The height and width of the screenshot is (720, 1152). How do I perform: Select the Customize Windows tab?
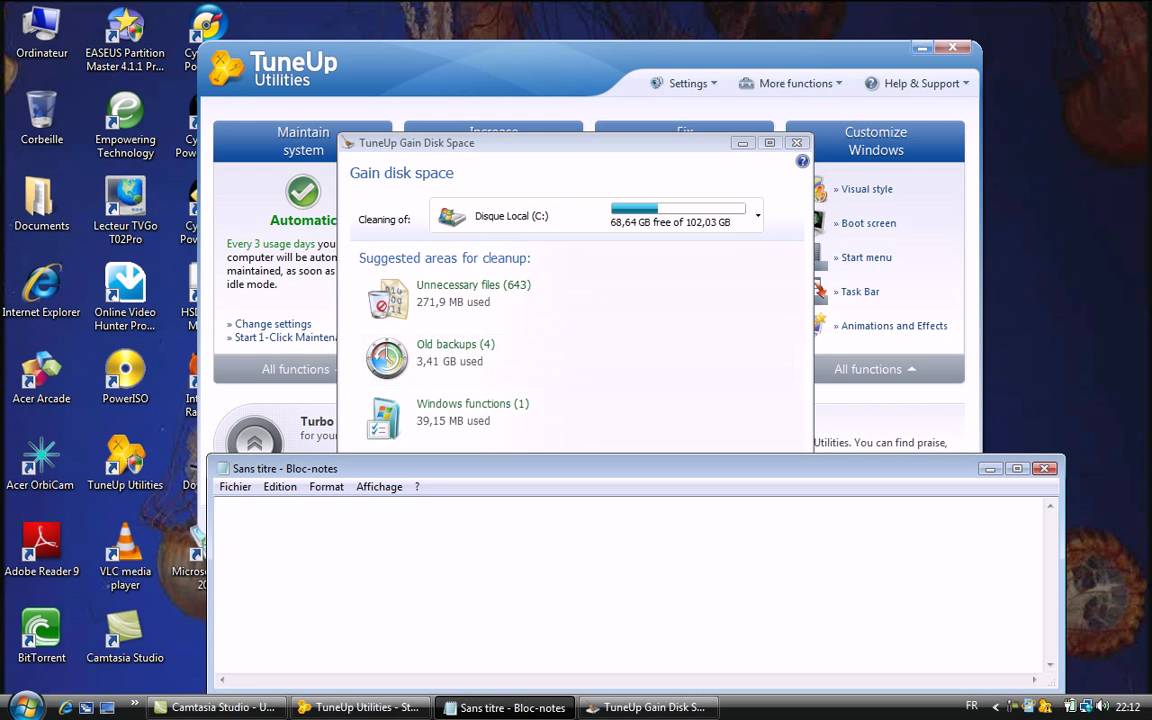(875, 141)
